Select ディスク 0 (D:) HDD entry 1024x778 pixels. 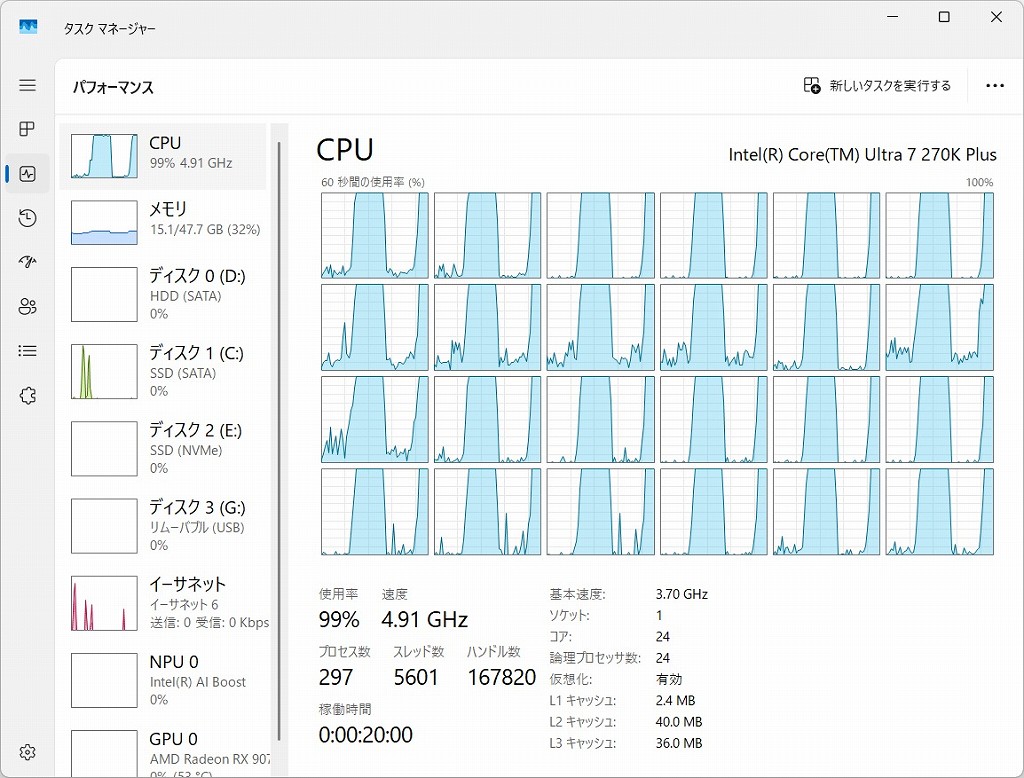[163, 294]
